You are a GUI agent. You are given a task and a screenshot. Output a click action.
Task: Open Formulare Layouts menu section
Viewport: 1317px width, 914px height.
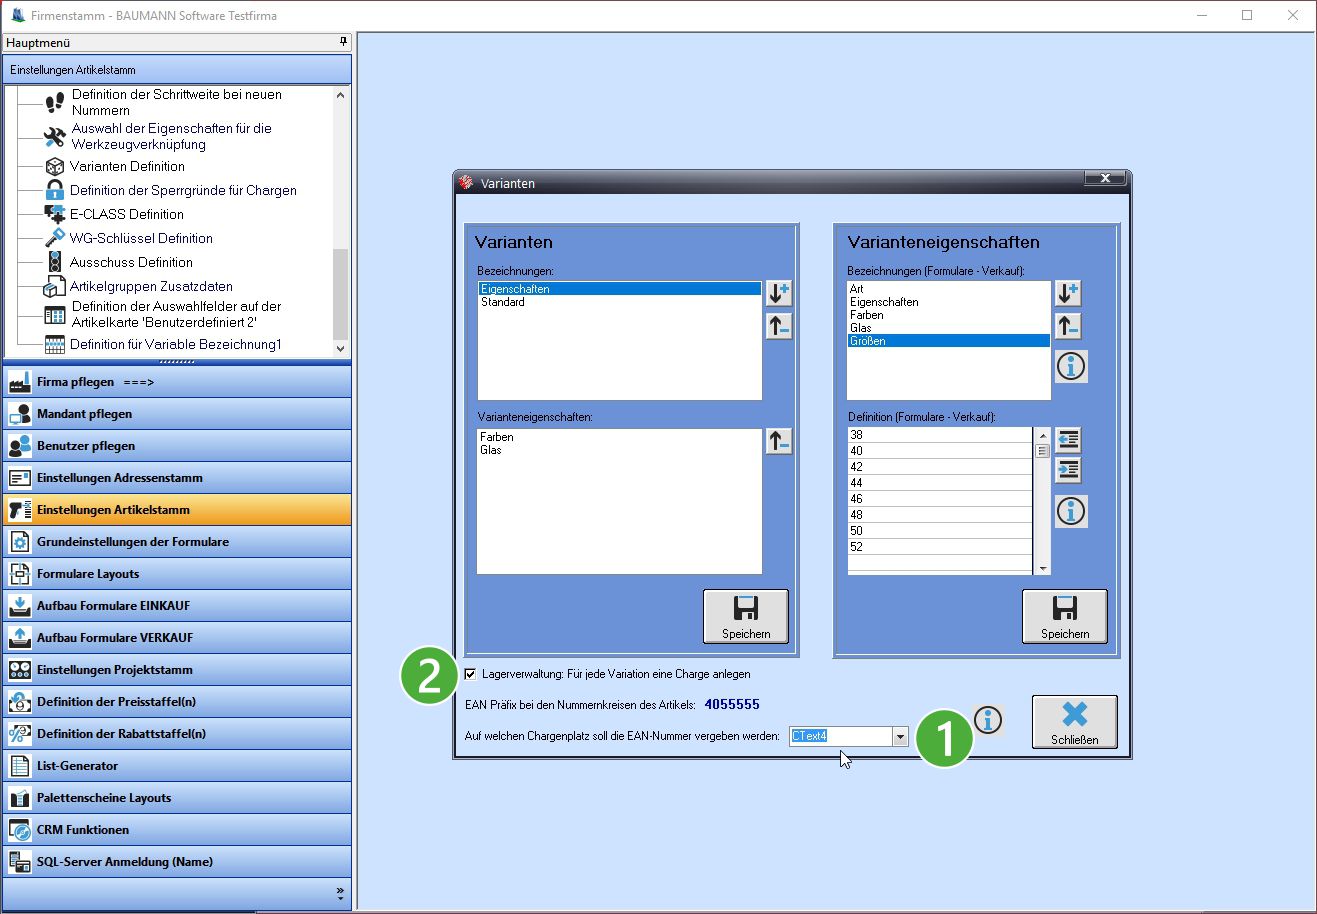[177, 574]
